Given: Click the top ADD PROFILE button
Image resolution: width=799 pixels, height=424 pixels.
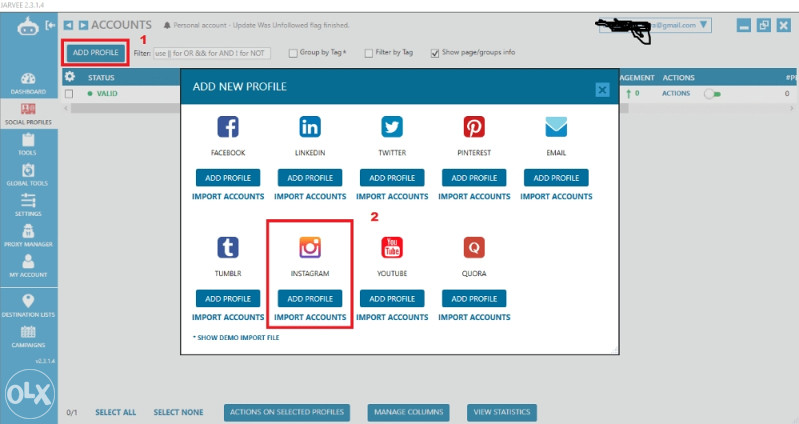Looking at the screenshot, I should (95, 52).
